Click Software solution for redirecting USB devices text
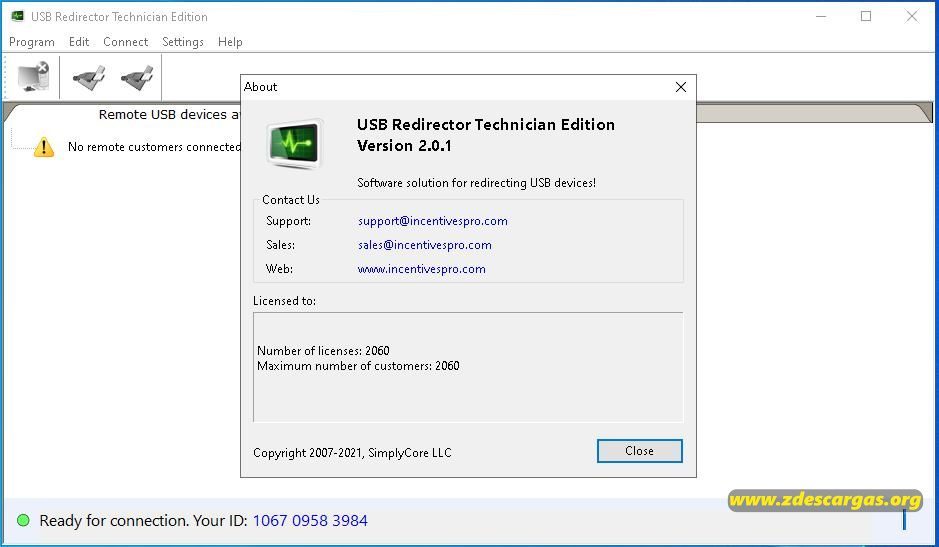Viewport: 939px width, 547px height. coord(476,183)
